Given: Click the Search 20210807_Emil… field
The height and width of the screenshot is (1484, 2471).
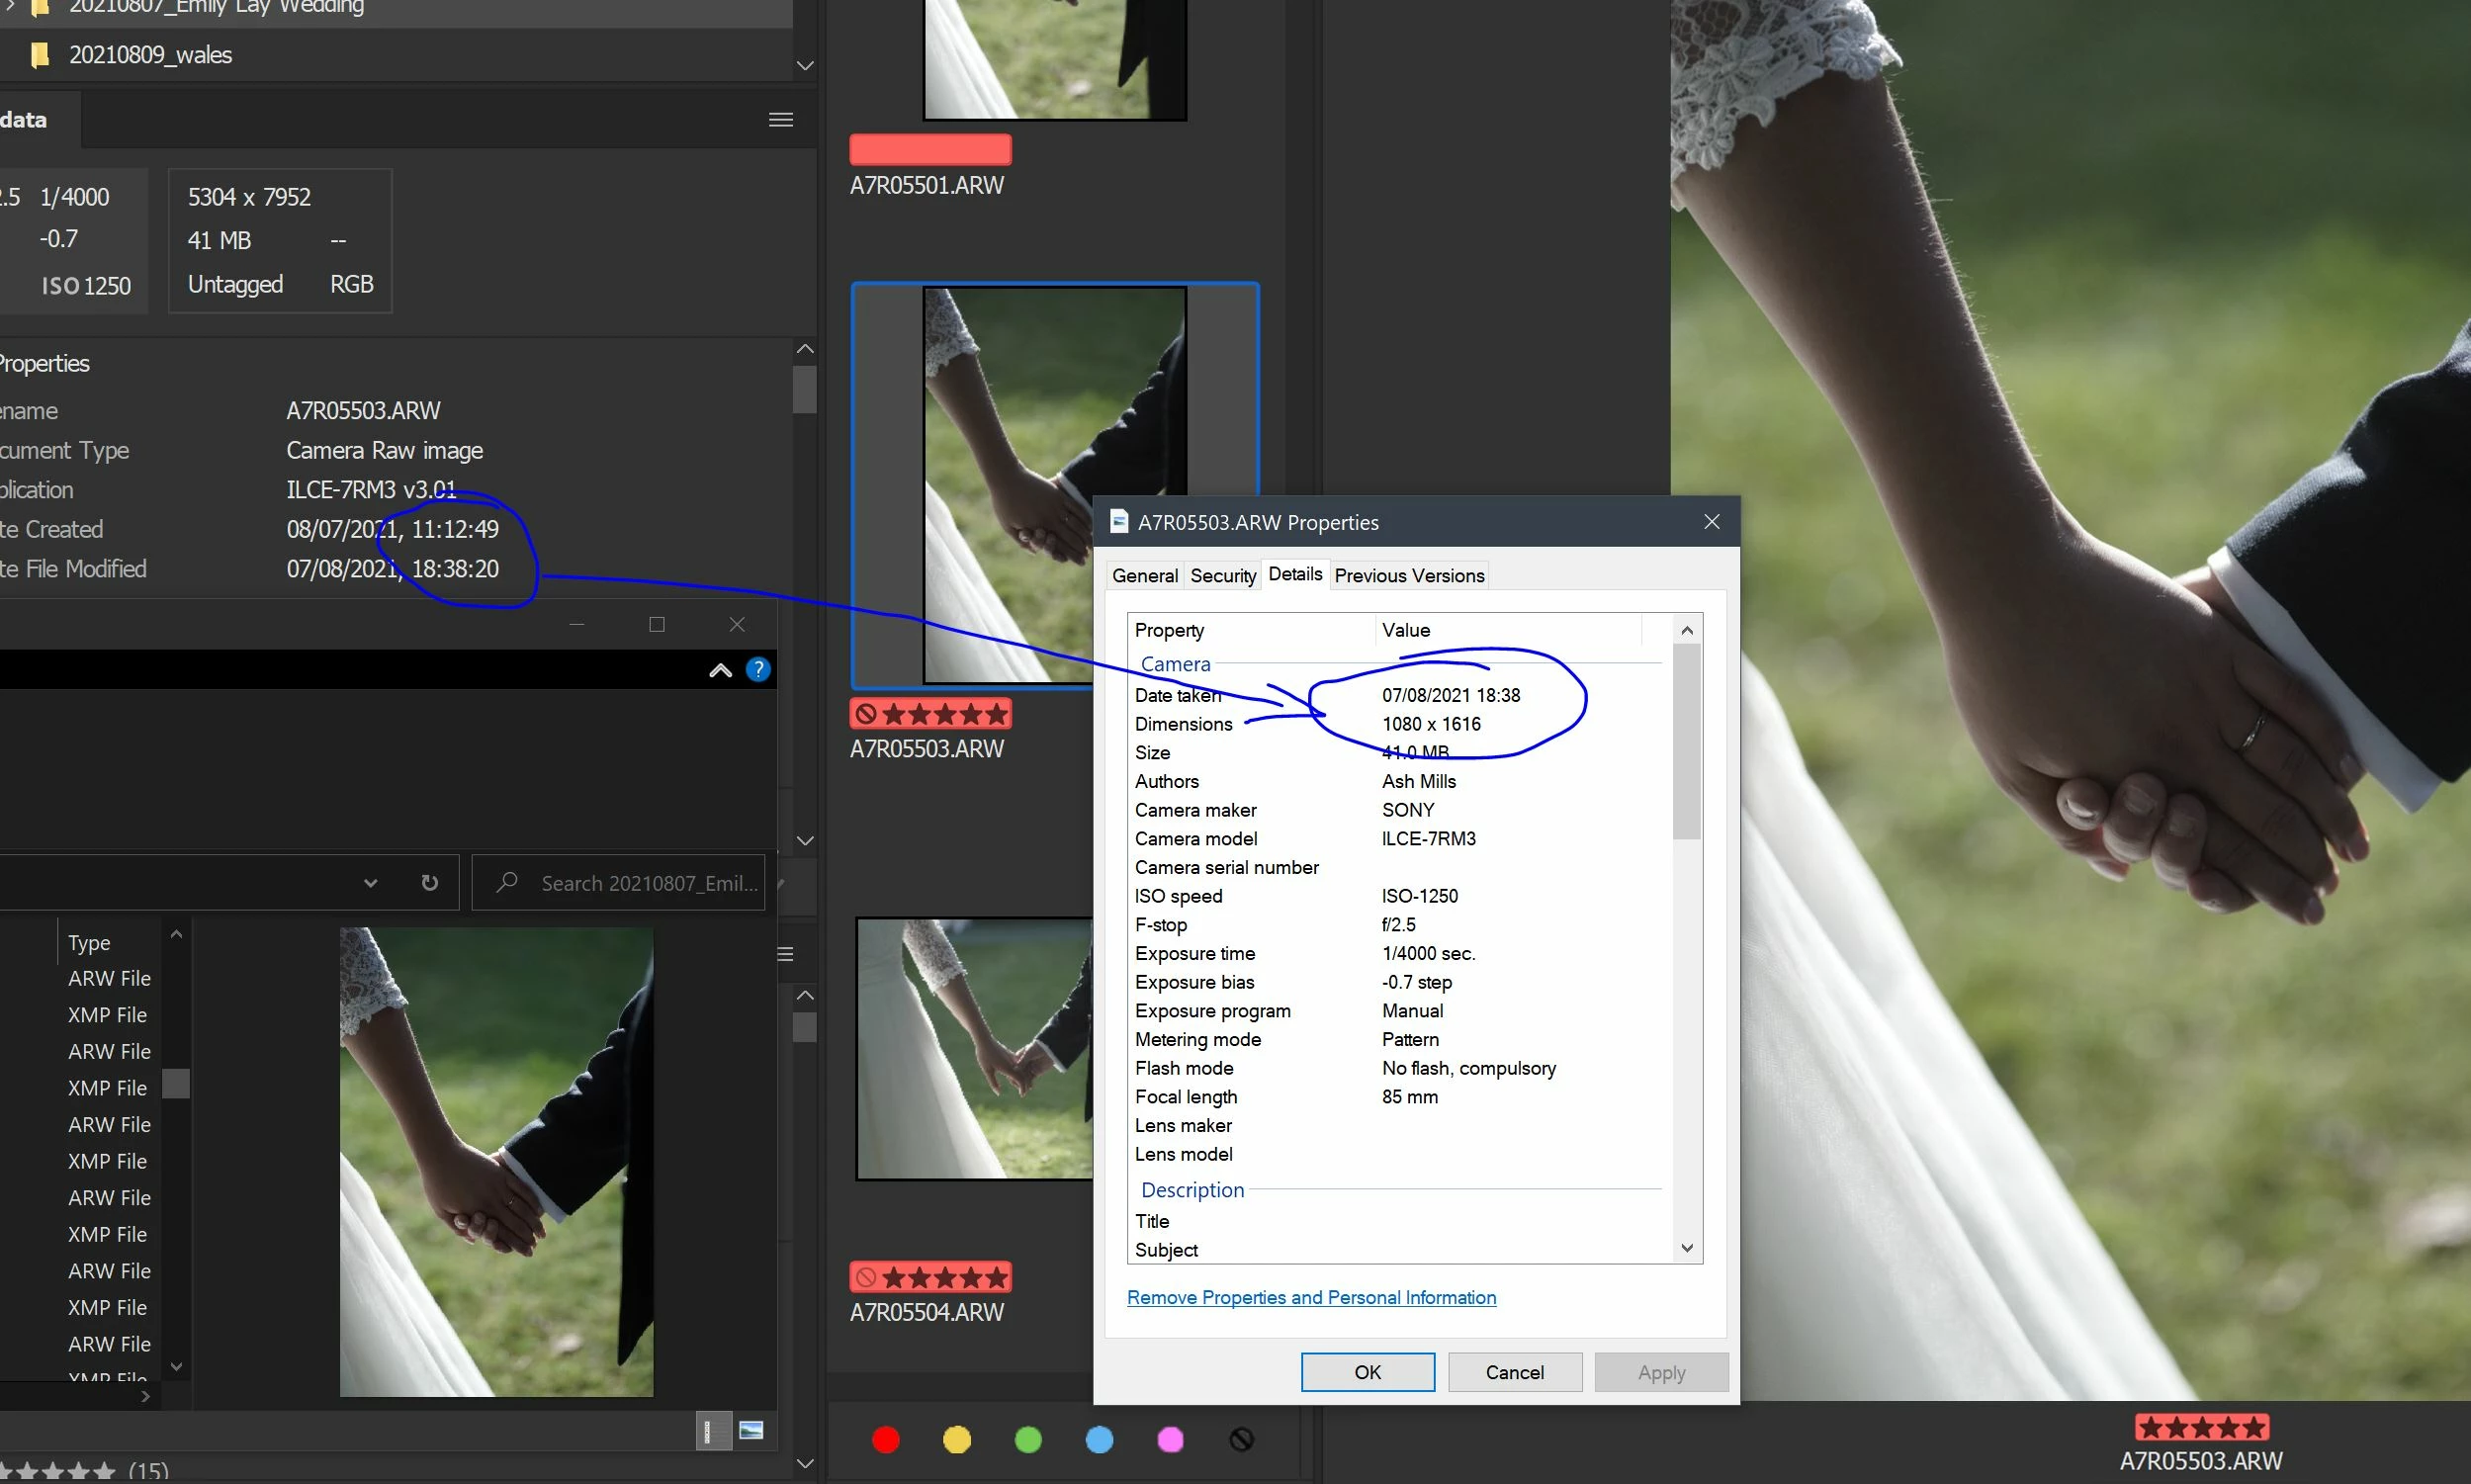Looking at the screenshot, I should pos(640,882).
